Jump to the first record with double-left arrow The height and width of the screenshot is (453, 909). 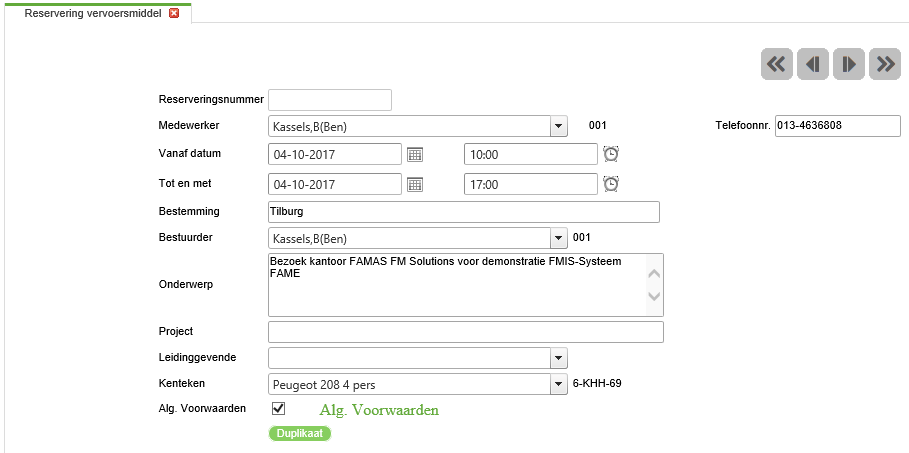click(776, 64)
